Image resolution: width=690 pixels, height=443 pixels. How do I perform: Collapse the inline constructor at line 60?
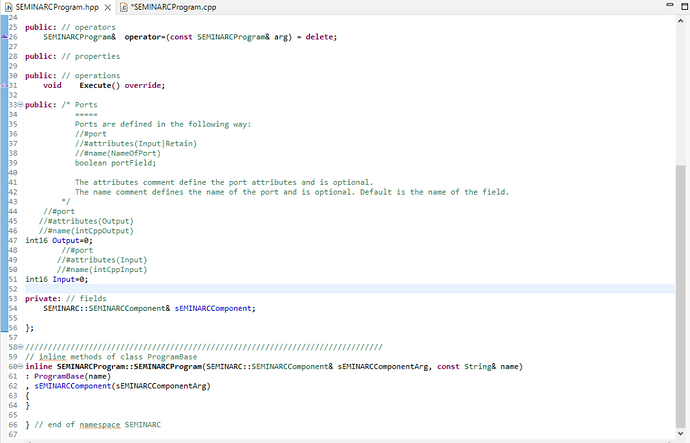point(20,366)
